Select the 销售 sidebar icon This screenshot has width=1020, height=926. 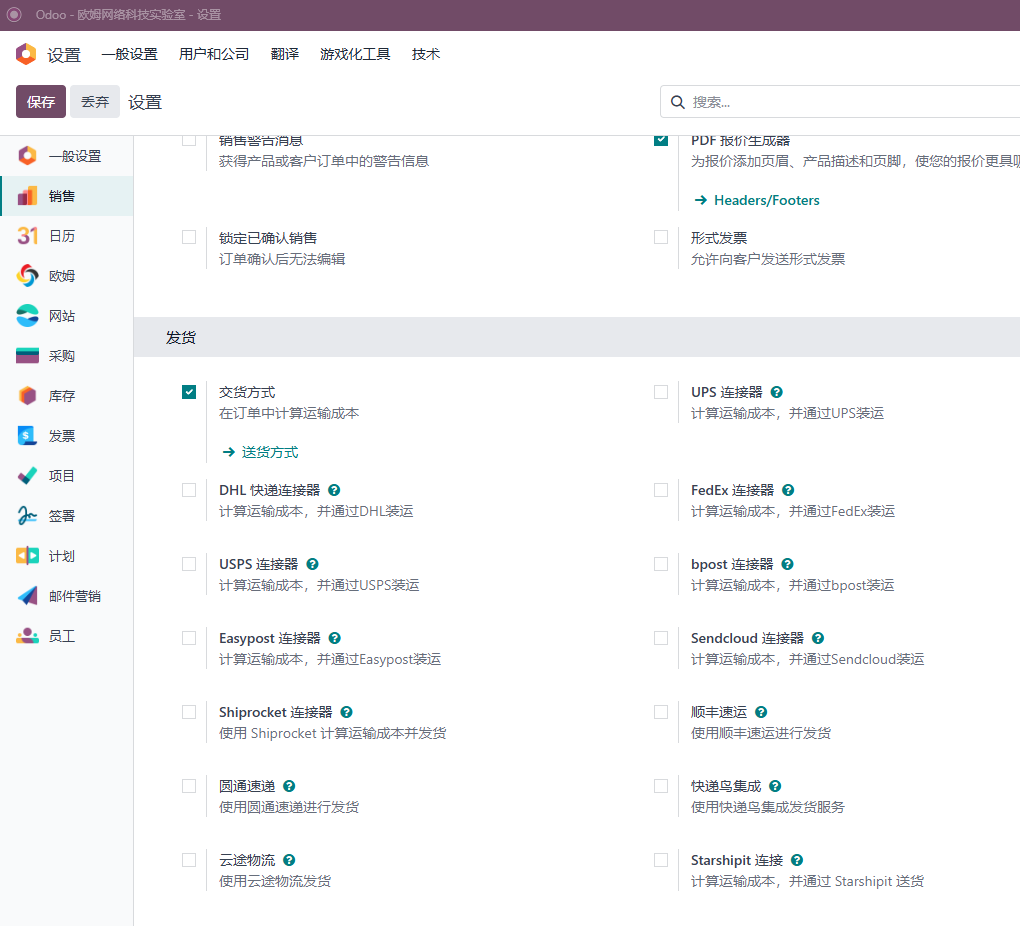click(27, 196)
